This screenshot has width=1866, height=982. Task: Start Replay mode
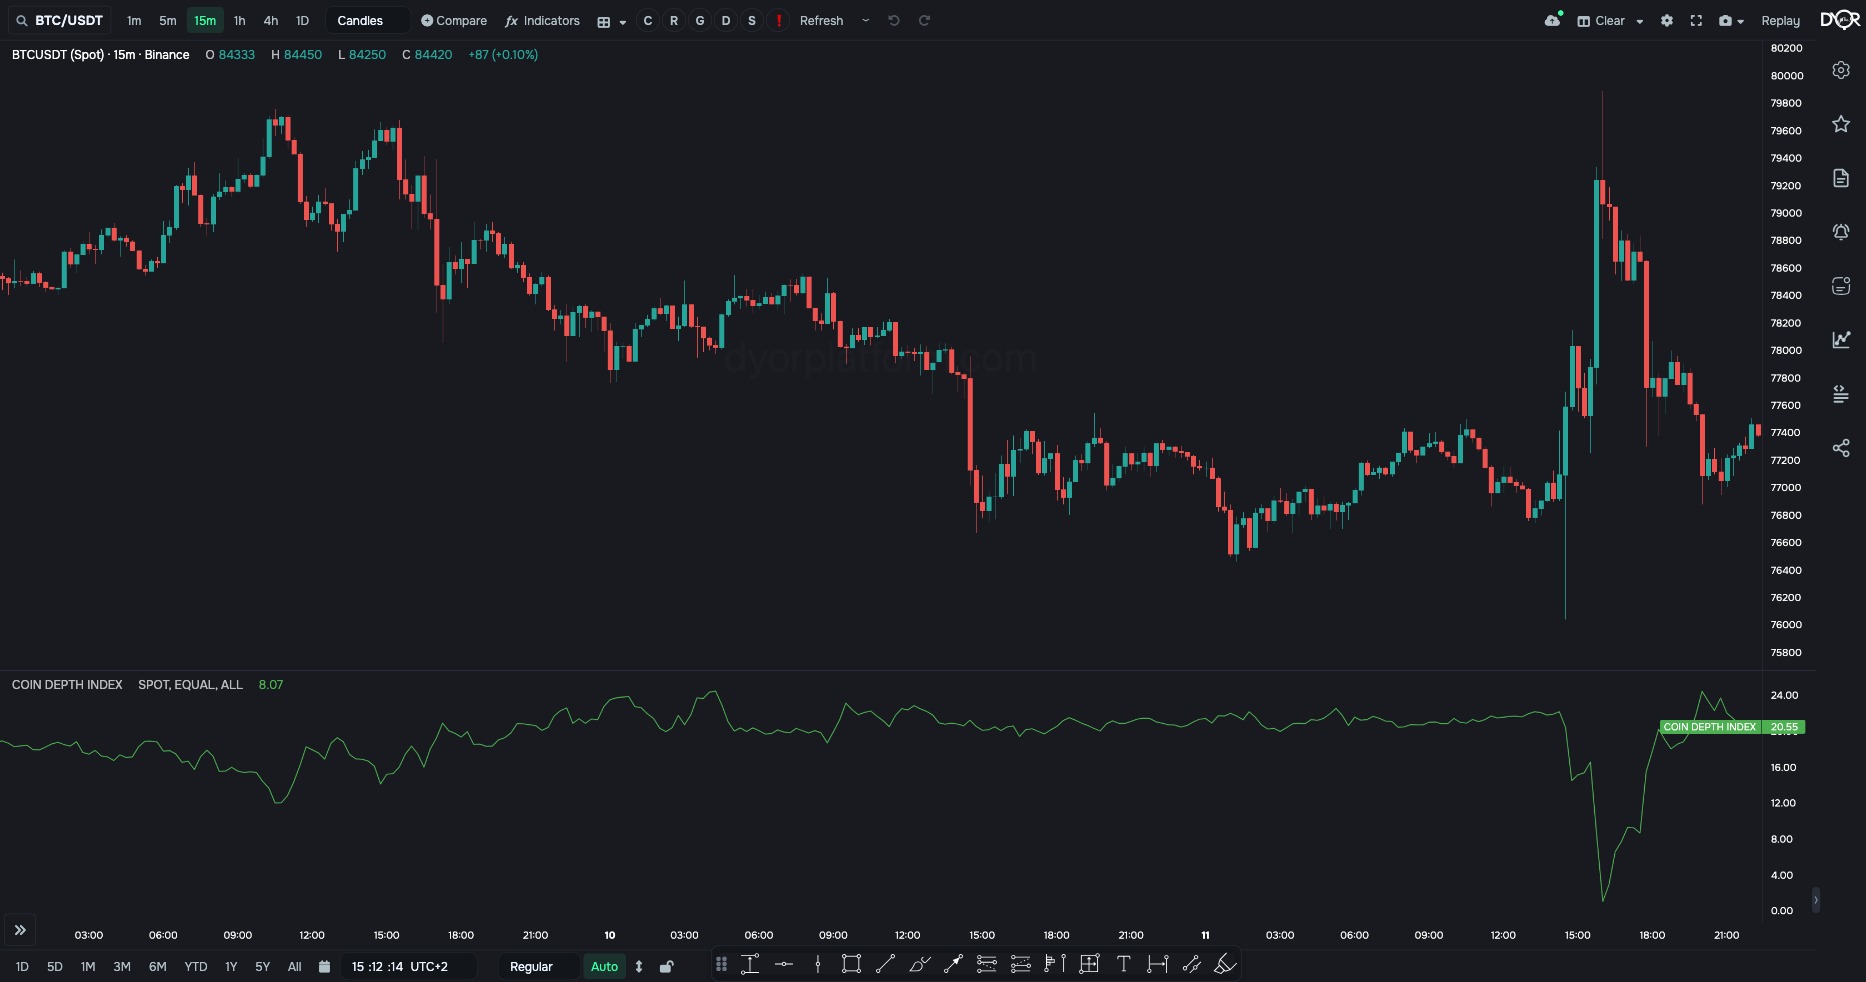[1780, 20]
